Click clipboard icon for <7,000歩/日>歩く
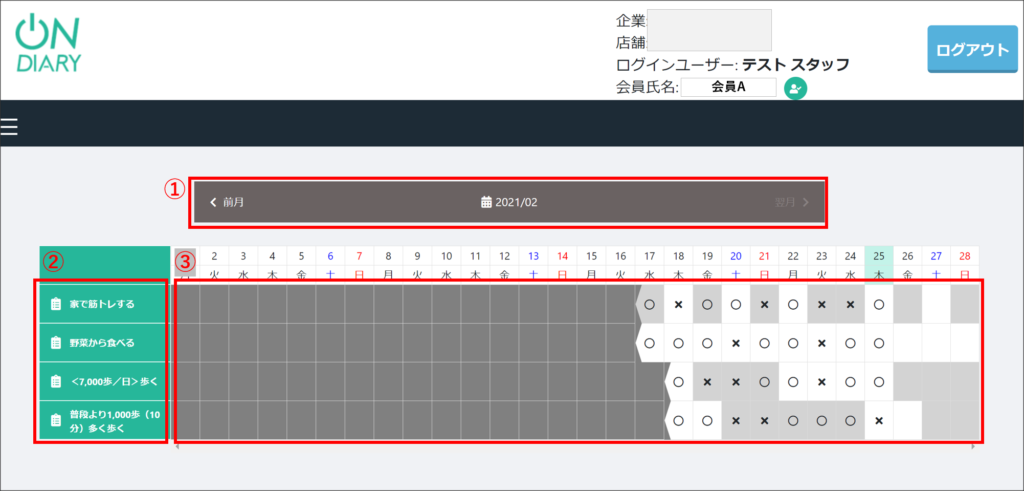 coord(57,381)
